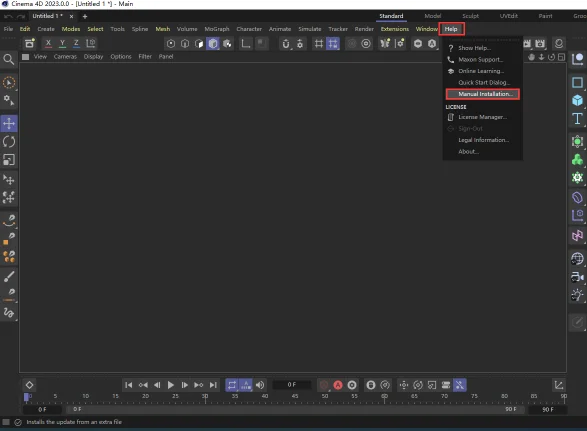The height and width of the screenshot is (431, 587).
Task: Click the current frame field 0 F
Action: 292,385
